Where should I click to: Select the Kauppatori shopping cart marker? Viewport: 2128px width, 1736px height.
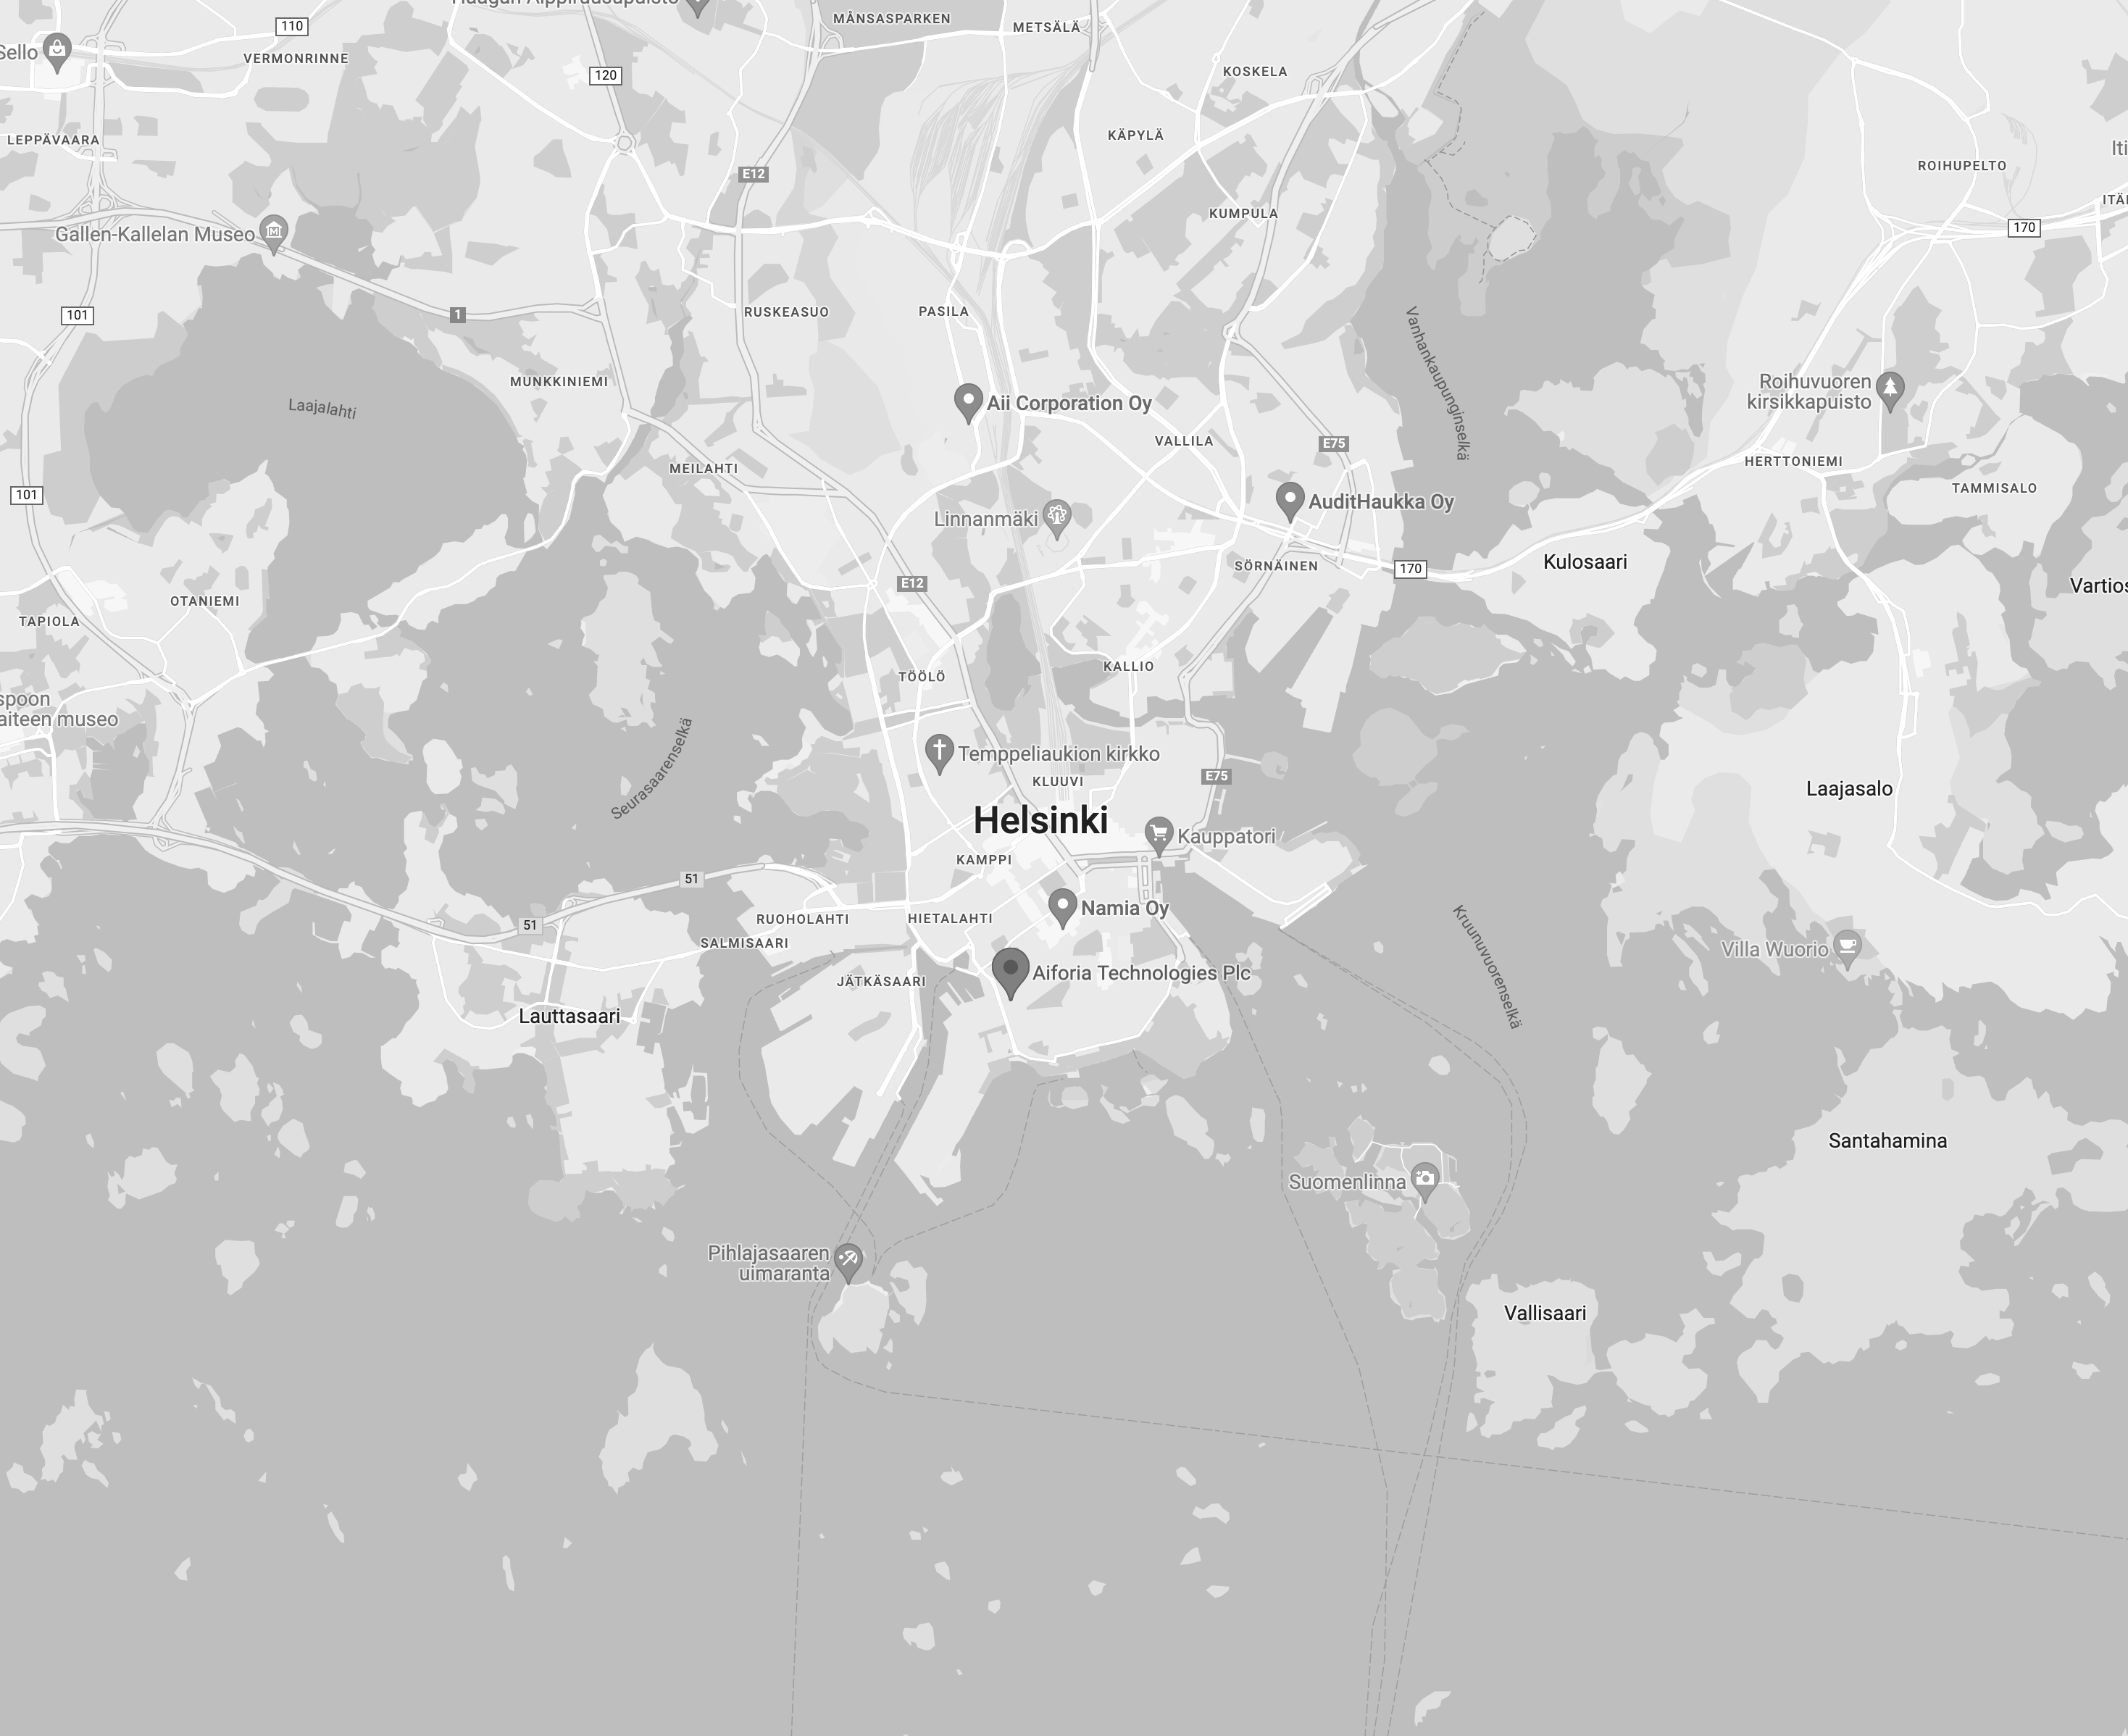click(1158, 836)
